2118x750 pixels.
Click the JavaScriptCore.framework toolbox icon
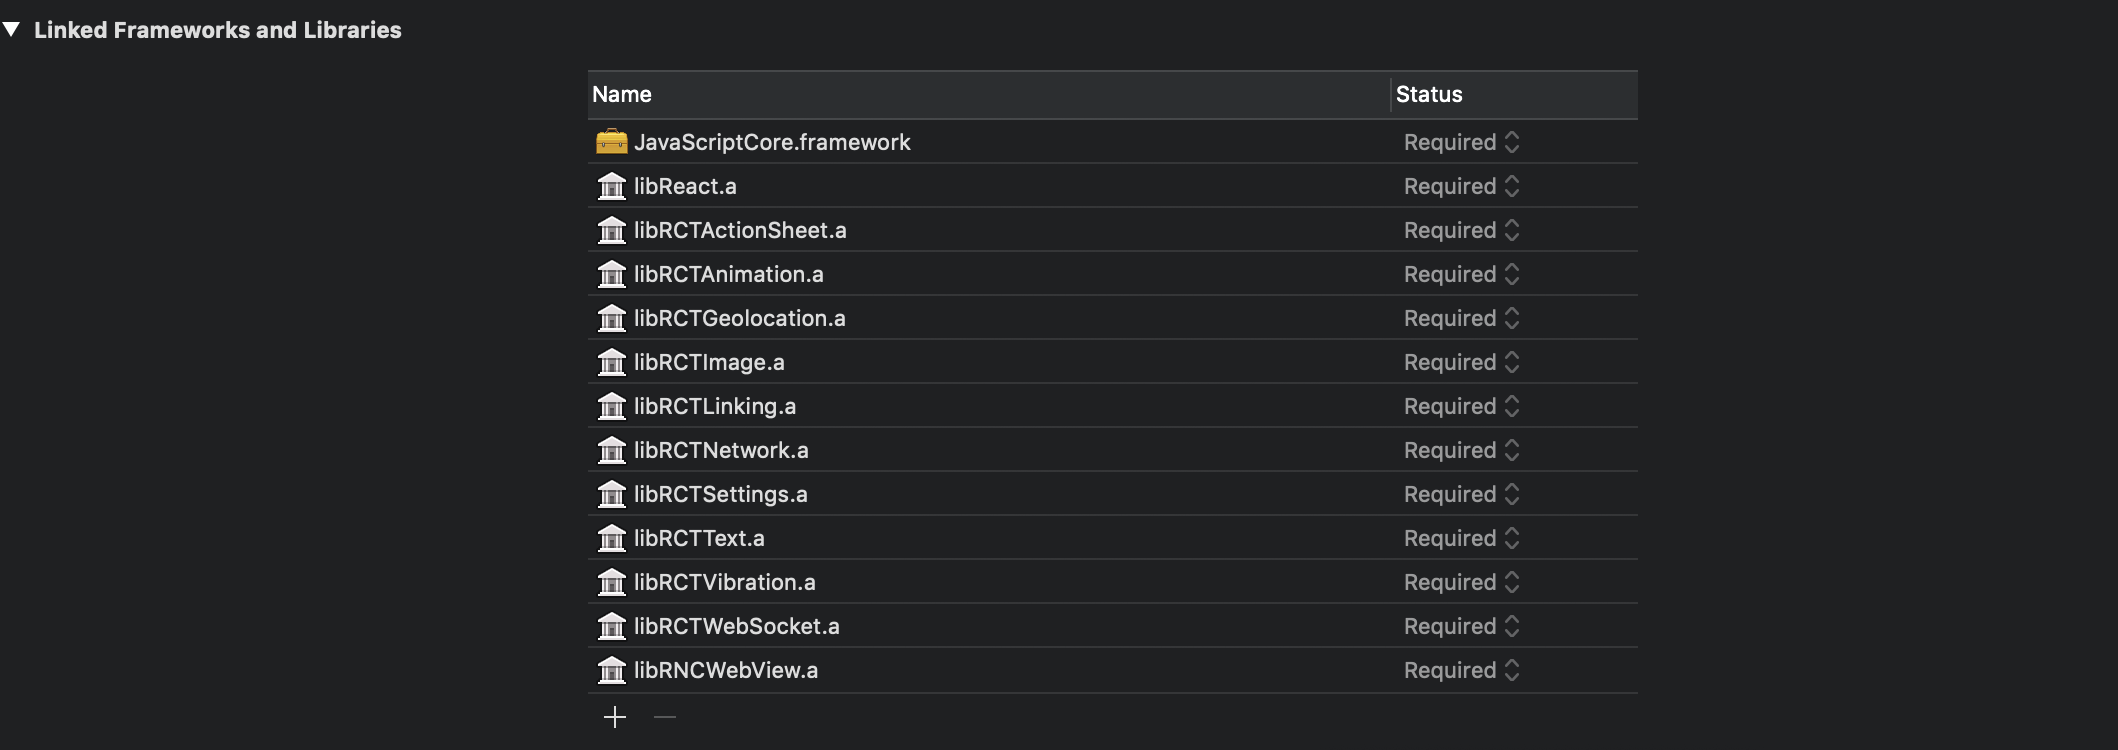click(x=611, y=142)
